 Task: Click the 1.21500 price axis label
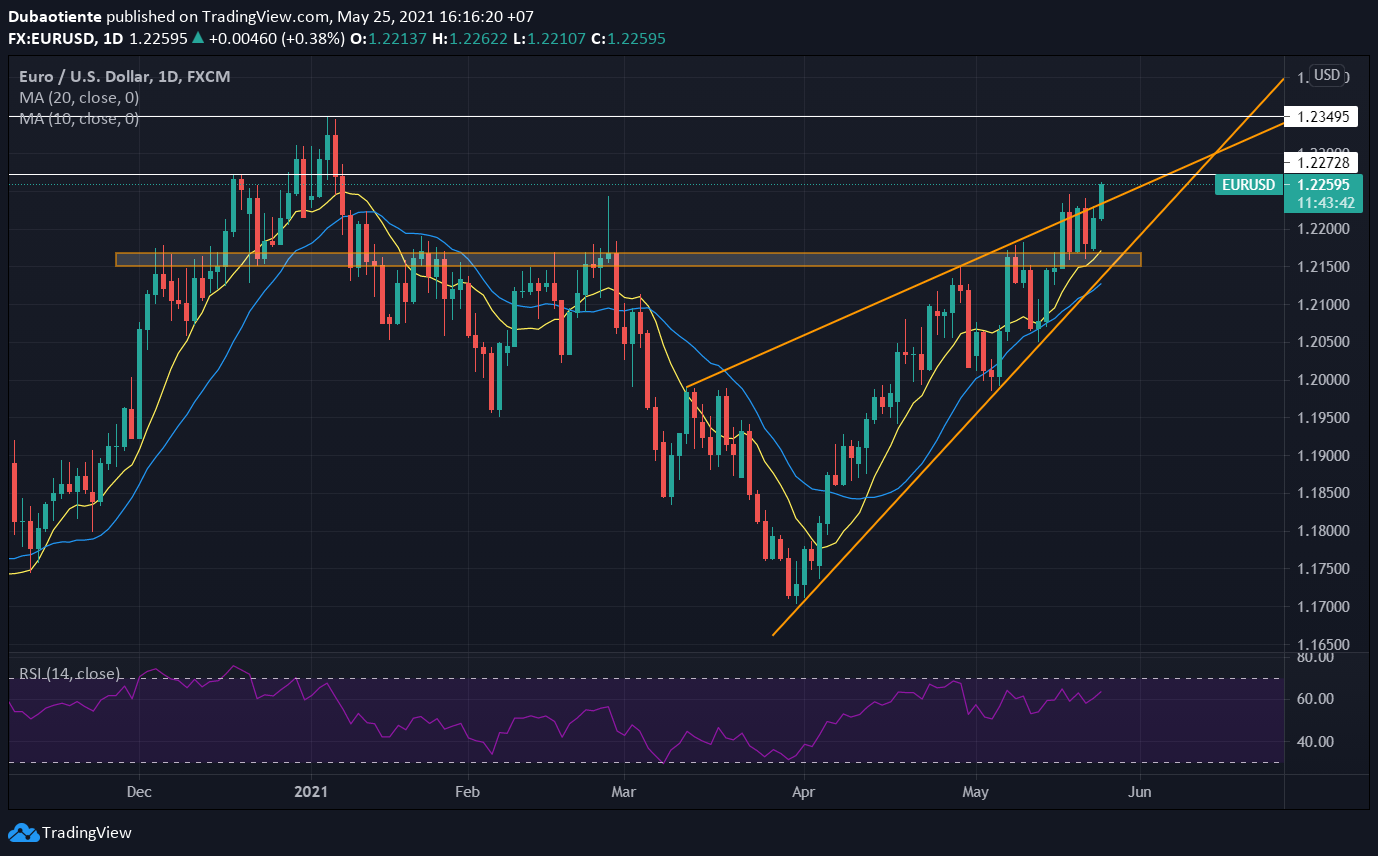(x=1321, y=267)
